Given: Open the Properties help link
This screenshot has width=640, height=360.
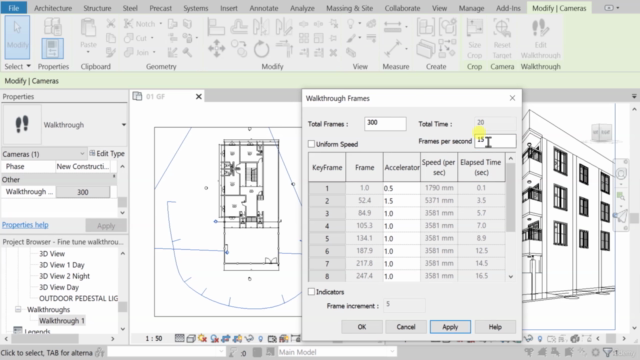Looking at the screenshot, I should pyautogui.click(x=25, y=225).
